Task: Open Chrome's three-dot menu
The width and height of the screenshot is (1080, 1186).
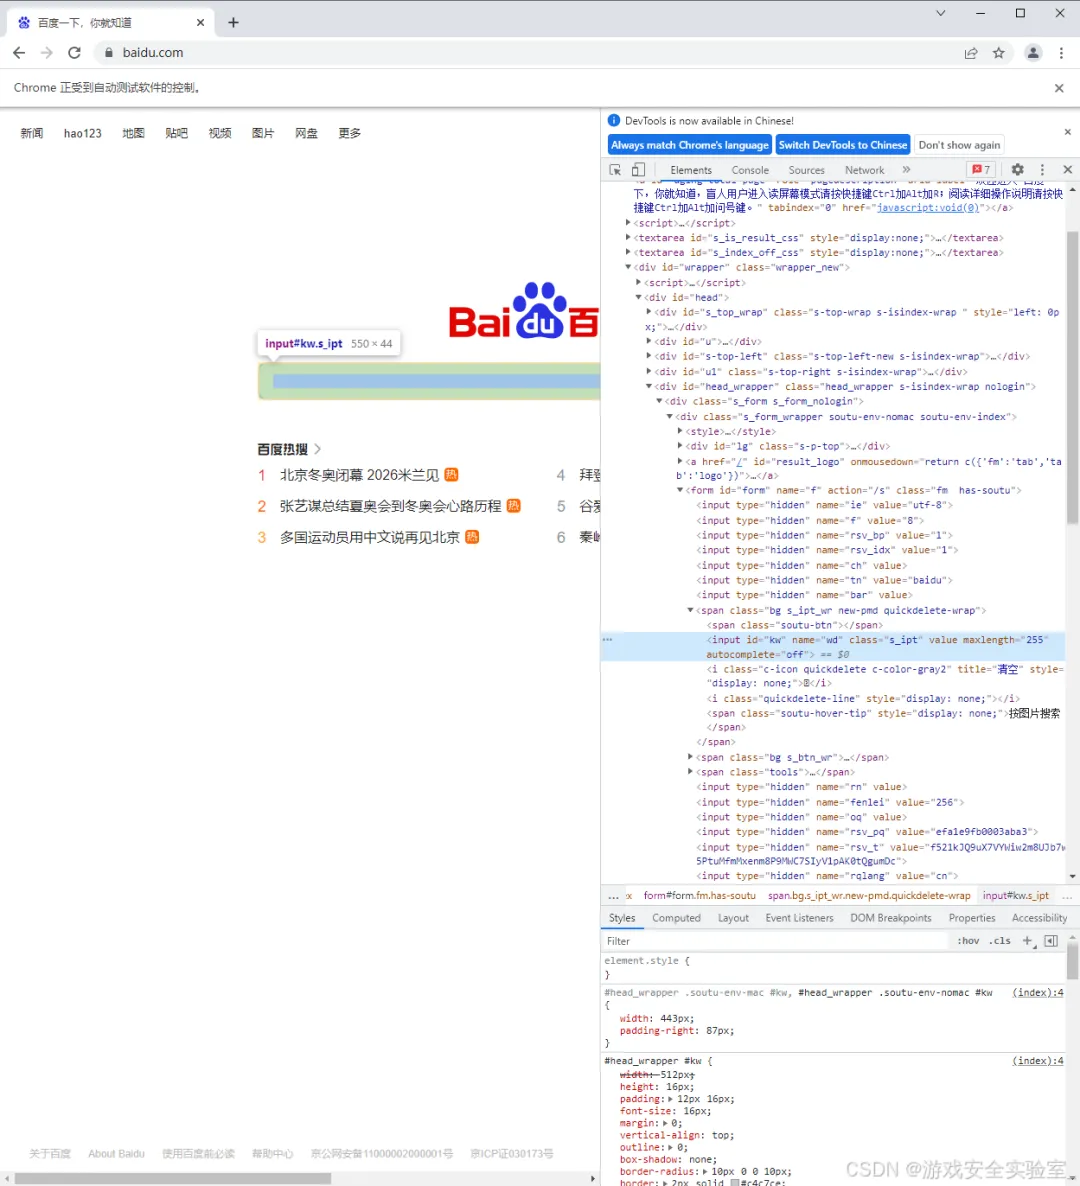Action: [1061, 53]
